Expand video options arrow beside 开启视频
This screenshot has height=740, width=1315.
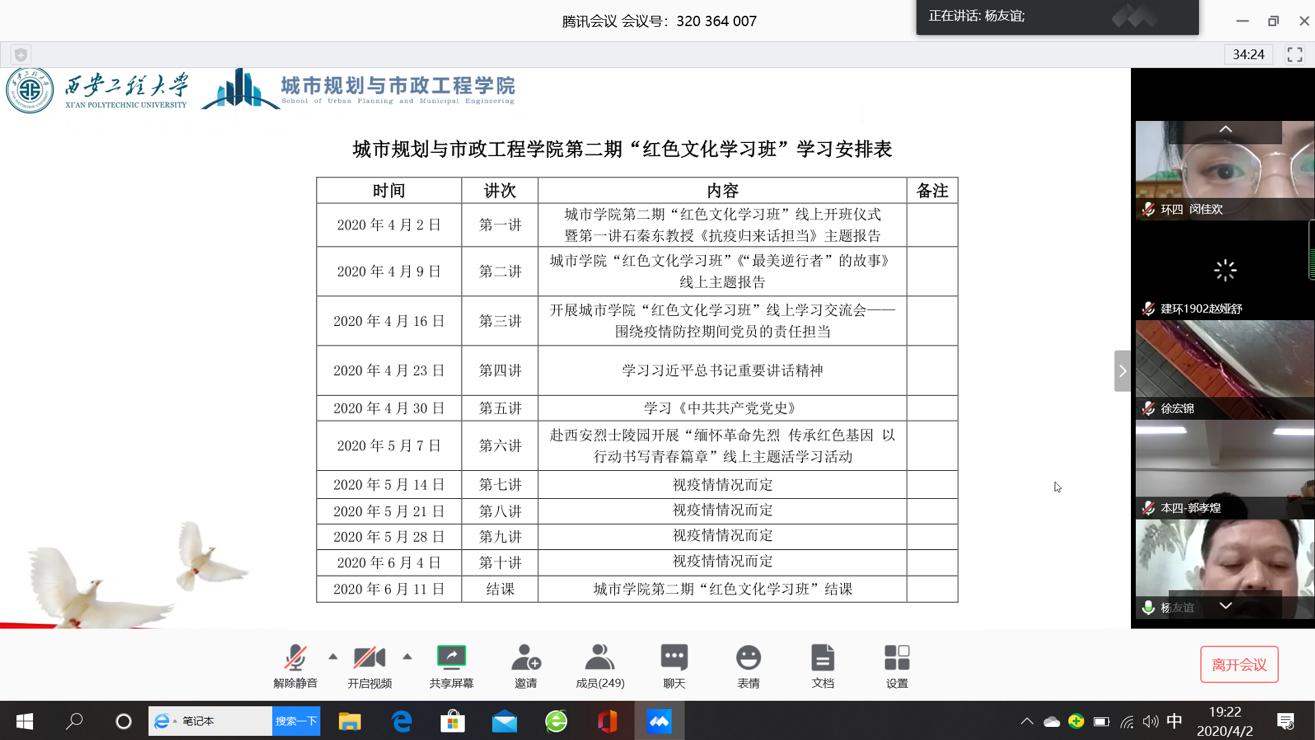(407, 657)
